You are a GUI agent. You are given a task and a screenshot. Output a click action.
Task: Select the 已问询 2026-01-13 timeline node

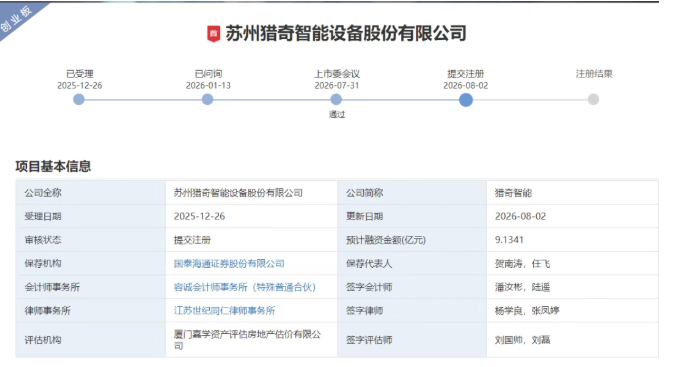pyautogui.click(x=208, y=100)
